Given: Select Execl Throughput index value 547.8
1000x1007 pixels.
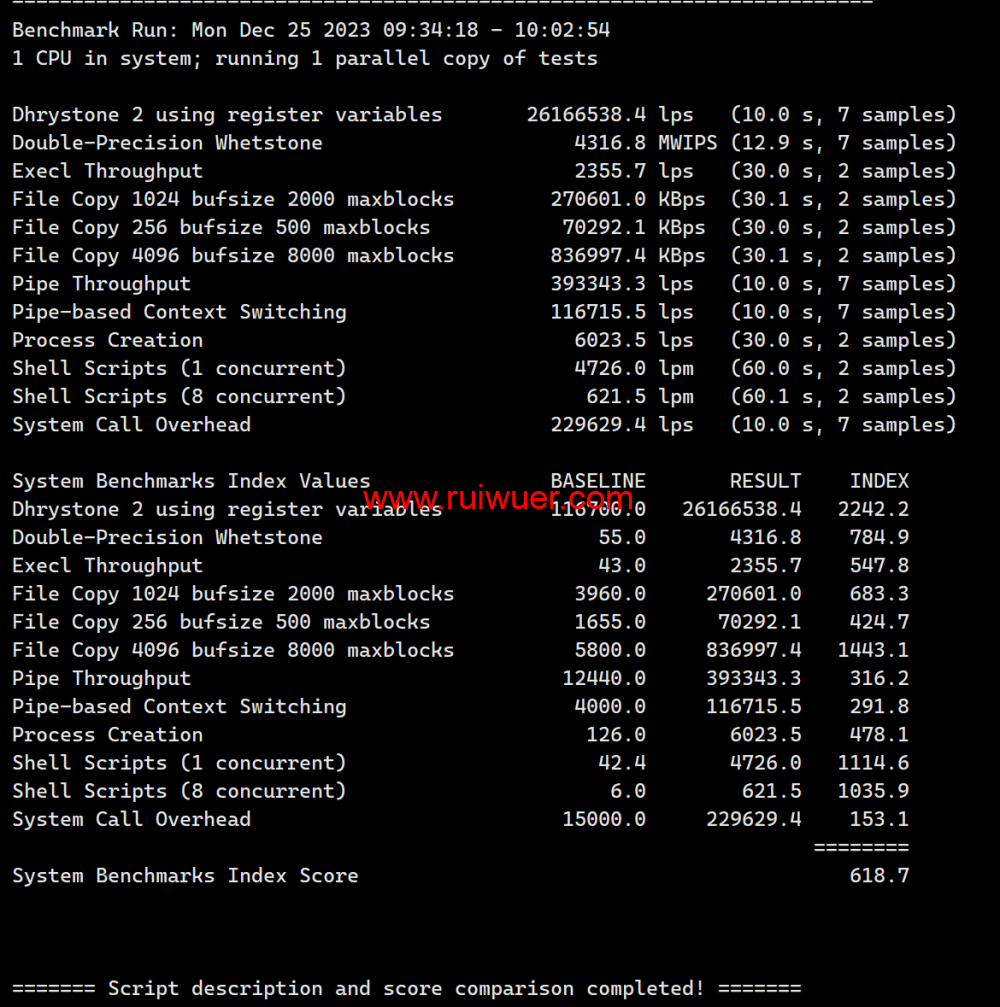Looking at the screenshot, I should coord(879,566).
